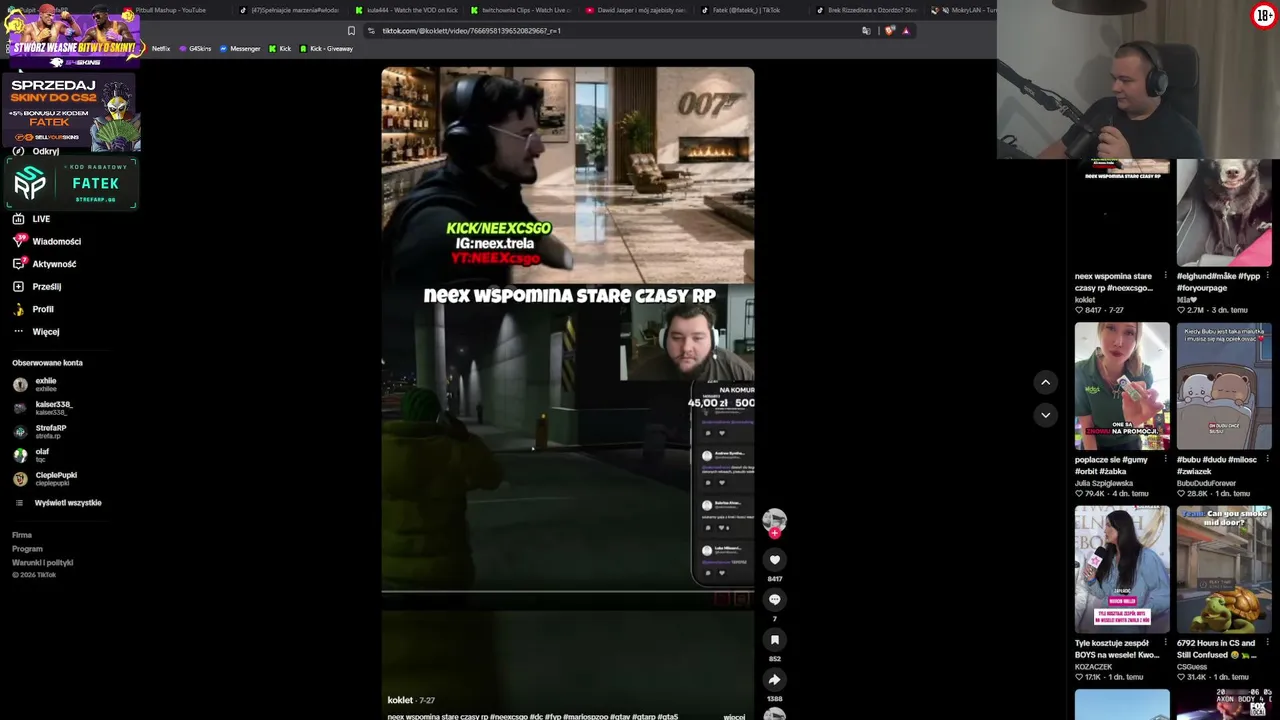Follow creator via red plus badge

pyautogui.click(x=774, y=533)
